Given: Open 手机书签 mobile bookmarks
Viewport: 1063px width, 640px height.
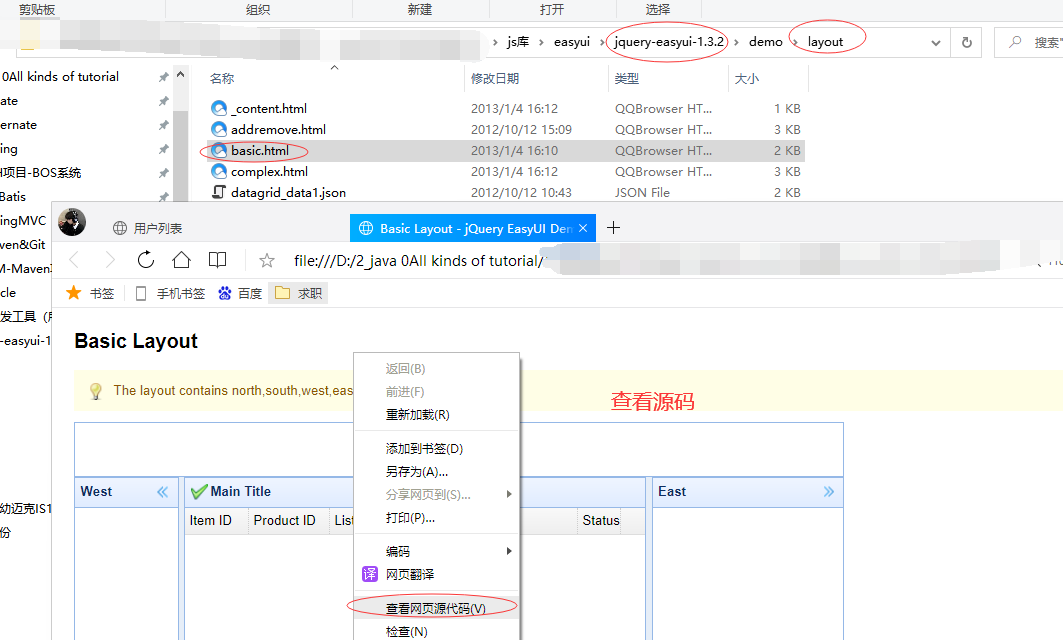Looking at the screenshot, I should [170, 294].
